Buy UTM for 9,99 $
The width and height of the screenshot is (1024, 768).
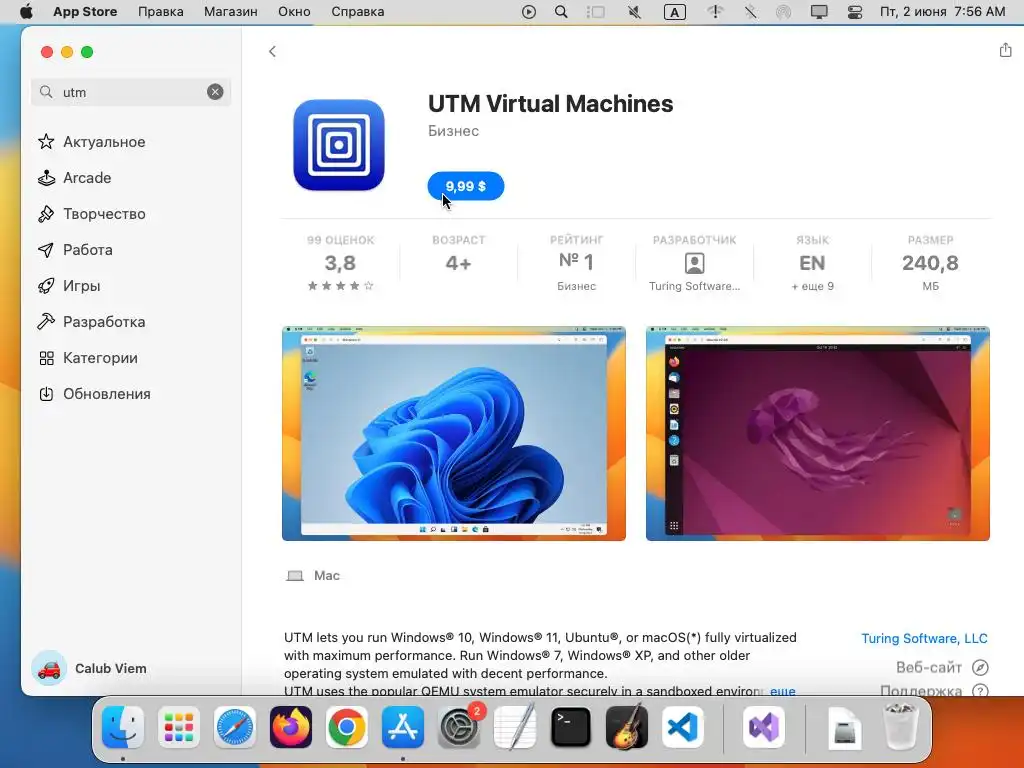point(466,186)
